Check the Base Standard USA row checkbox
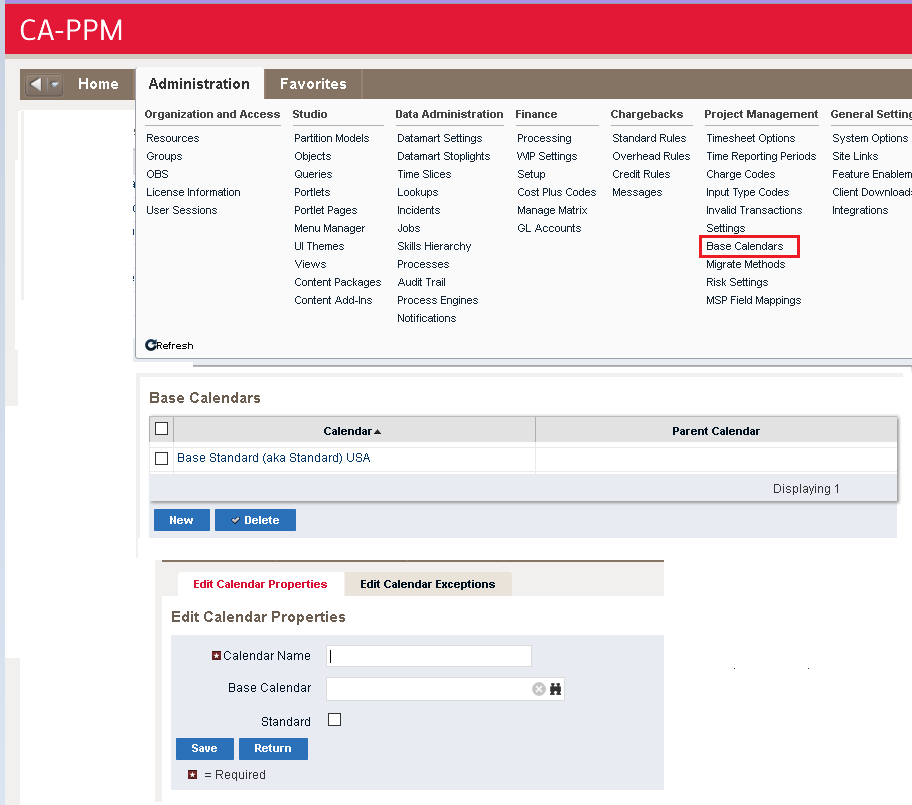Screen dimensions: 912x805 (162, 458)
